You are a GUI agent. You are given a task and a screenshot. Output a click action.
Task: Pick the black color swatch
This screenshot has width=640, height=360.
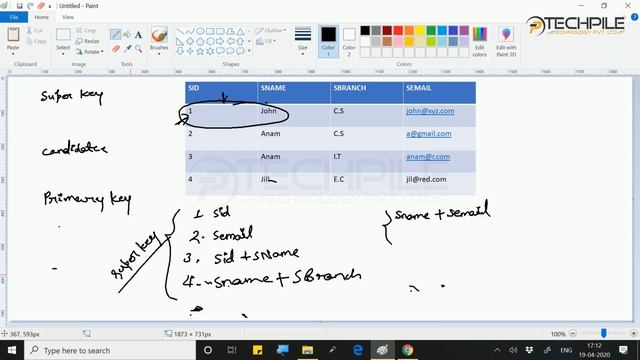[365, 31]
